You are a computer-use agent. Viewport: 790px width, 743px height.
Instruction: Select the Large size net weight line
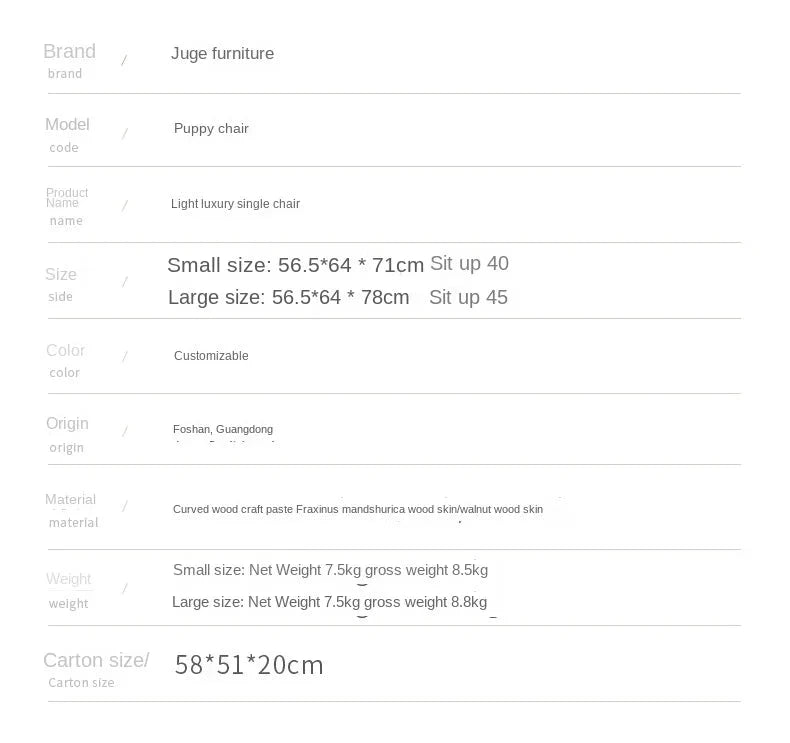(x=330, y=602)
